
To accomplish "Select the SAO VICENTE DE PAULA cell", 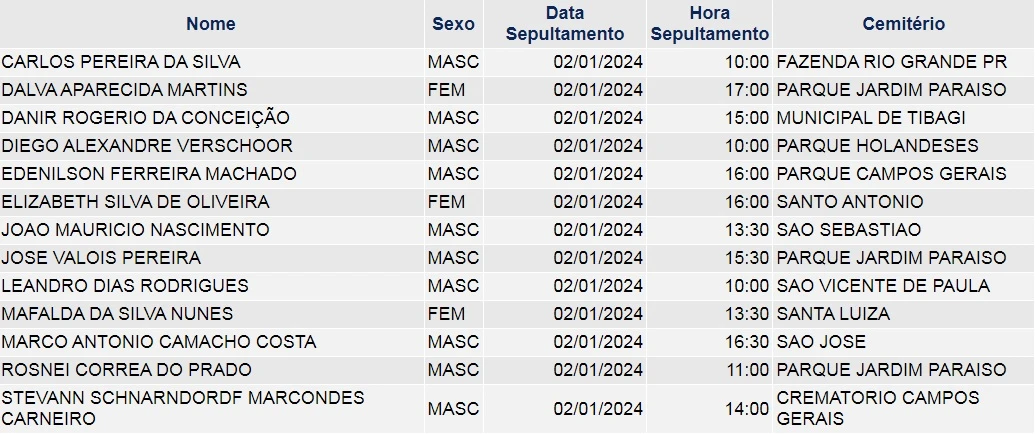I will 883,286.
